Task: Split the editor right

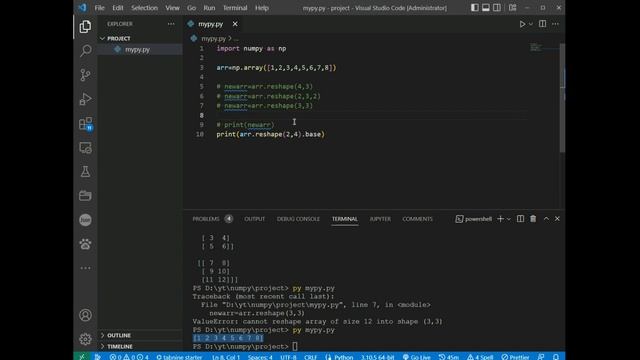Action: tap(542, 24)
